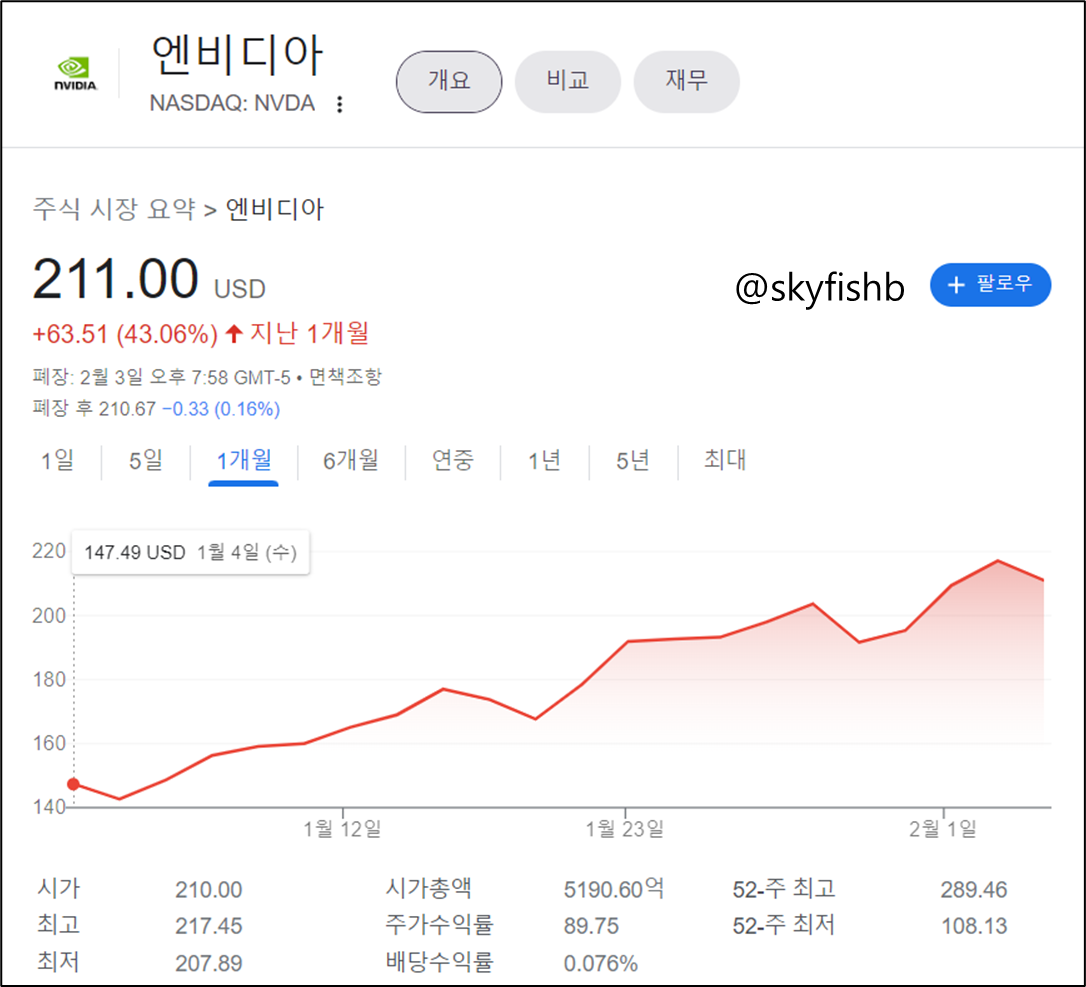Viewport: 1086px width, 987px height.
Task: Select the 1개월 chart range
Action: click(x=243, y=462)
